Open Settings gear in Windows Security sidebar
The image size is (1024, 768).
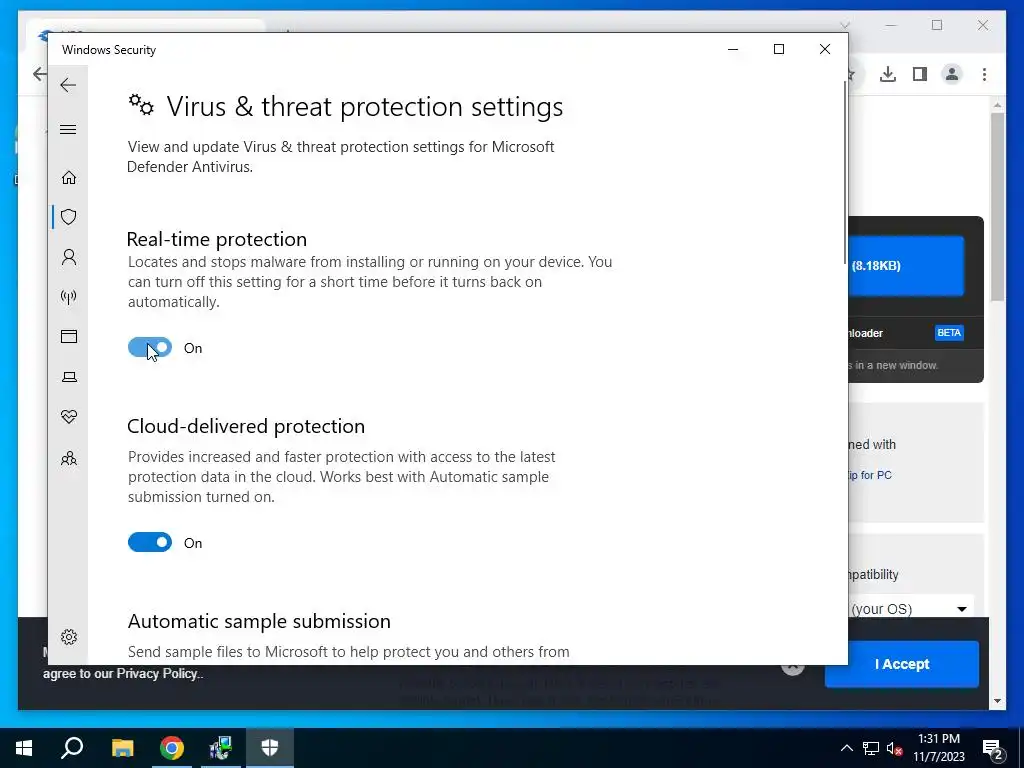[69, 637]
